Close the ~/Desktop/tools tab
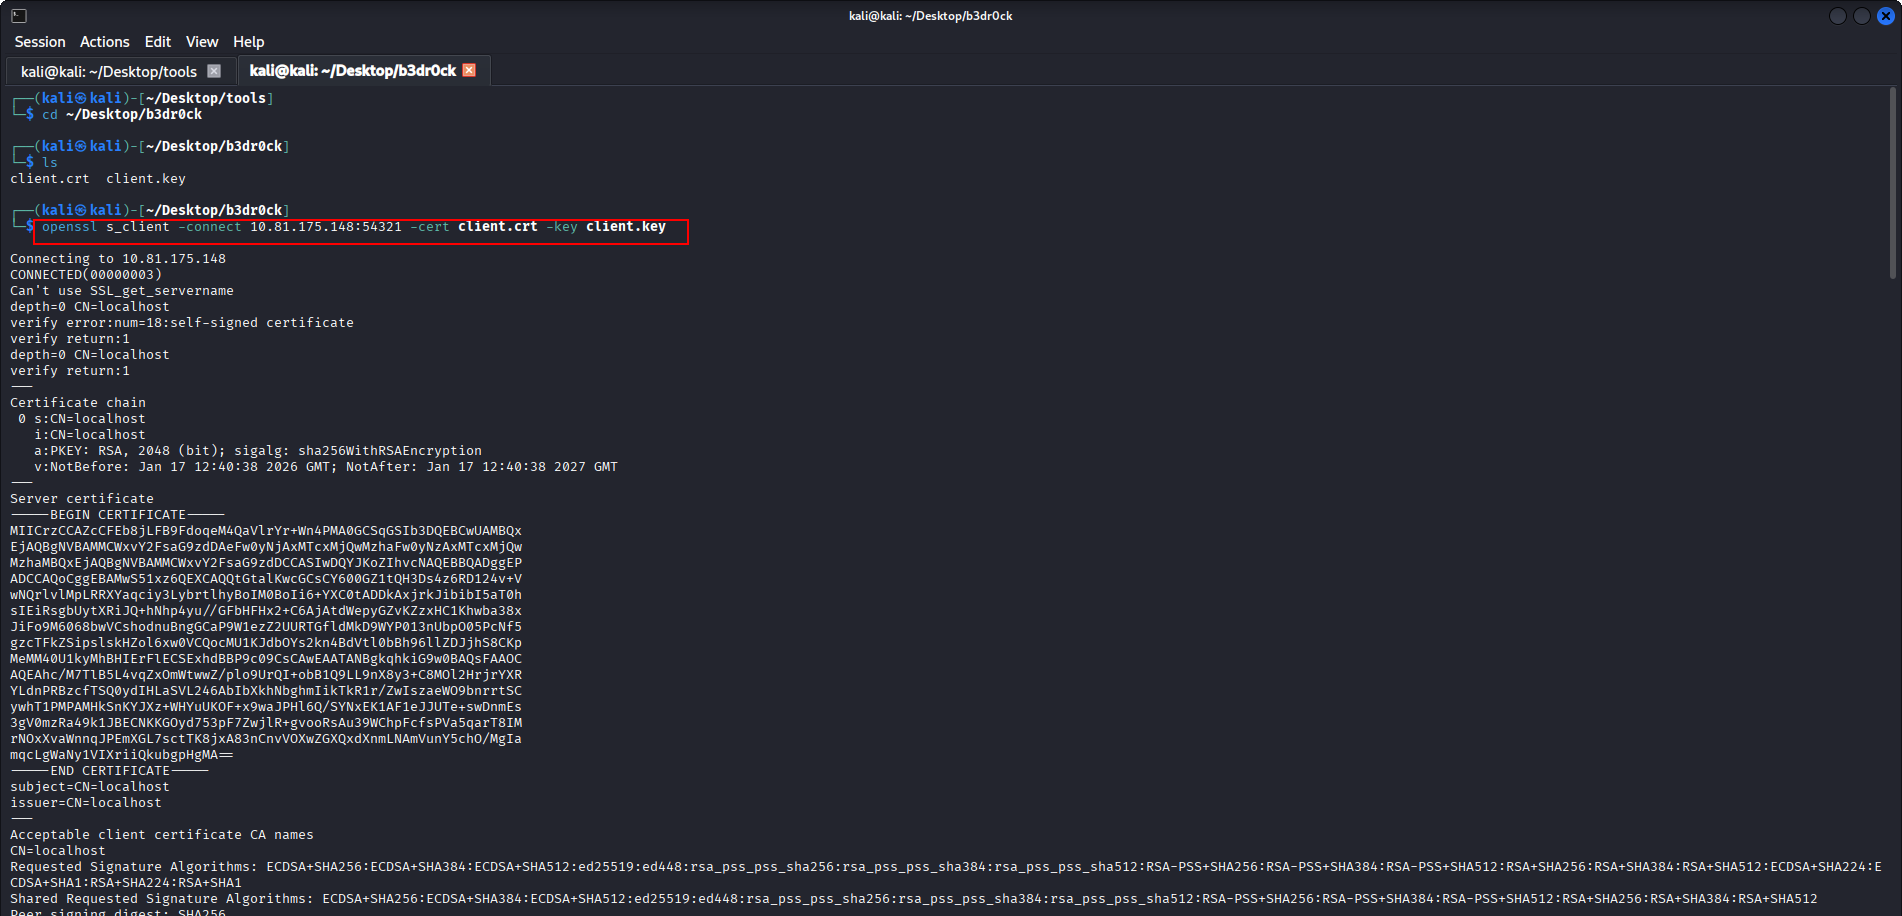The height and width of the screenshot is (916, 1902). pos(214,71)
